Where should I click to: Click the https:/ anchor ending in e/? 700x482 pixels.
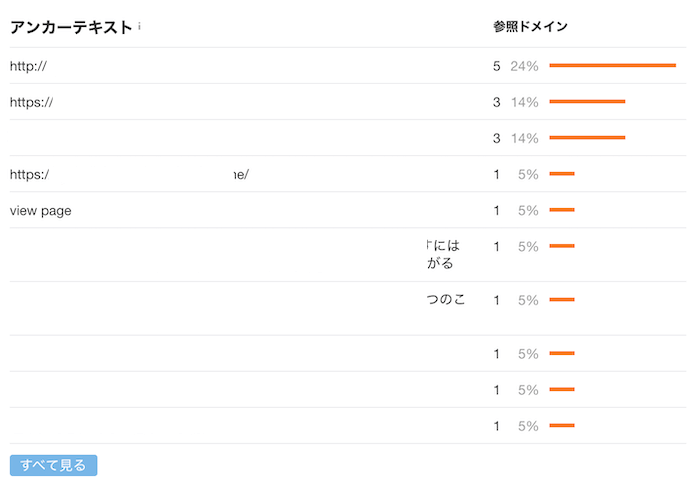click(x=129, y=175)
